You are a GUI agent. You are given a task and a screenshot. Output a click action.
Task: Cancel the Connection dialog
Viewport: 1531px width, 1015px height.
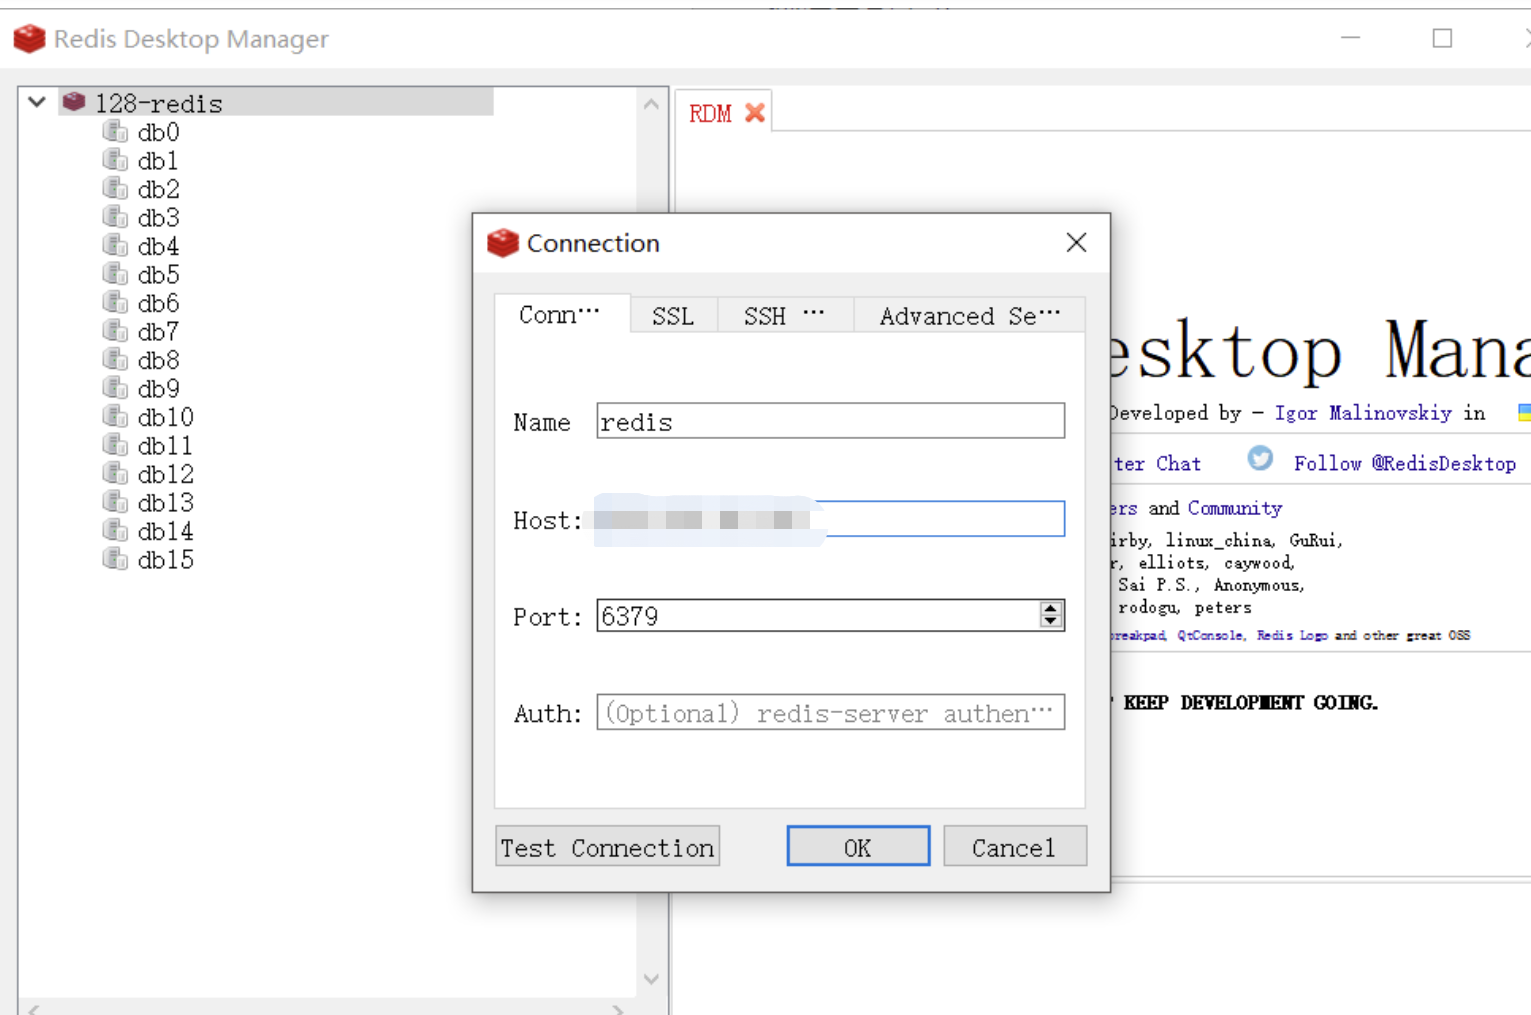coord(1014,847)
